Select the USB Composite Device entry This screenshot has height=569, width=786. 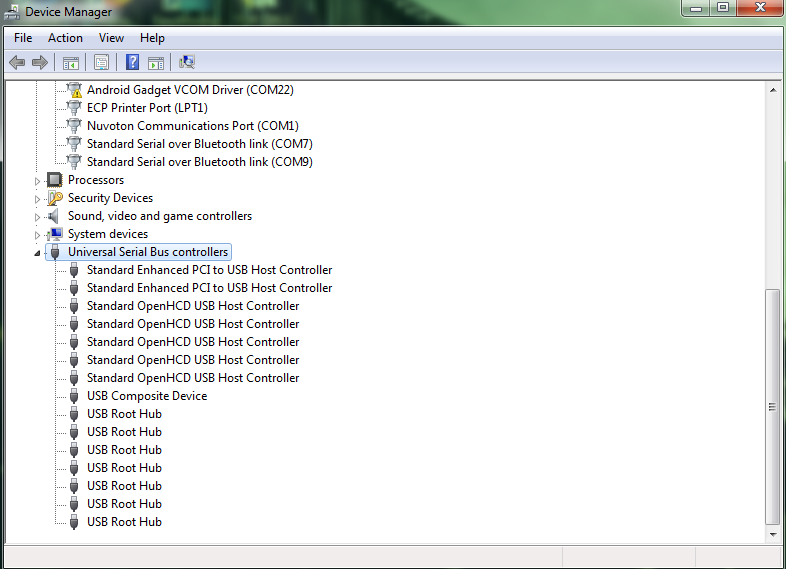pyautogui.click(x=147, y=396)
